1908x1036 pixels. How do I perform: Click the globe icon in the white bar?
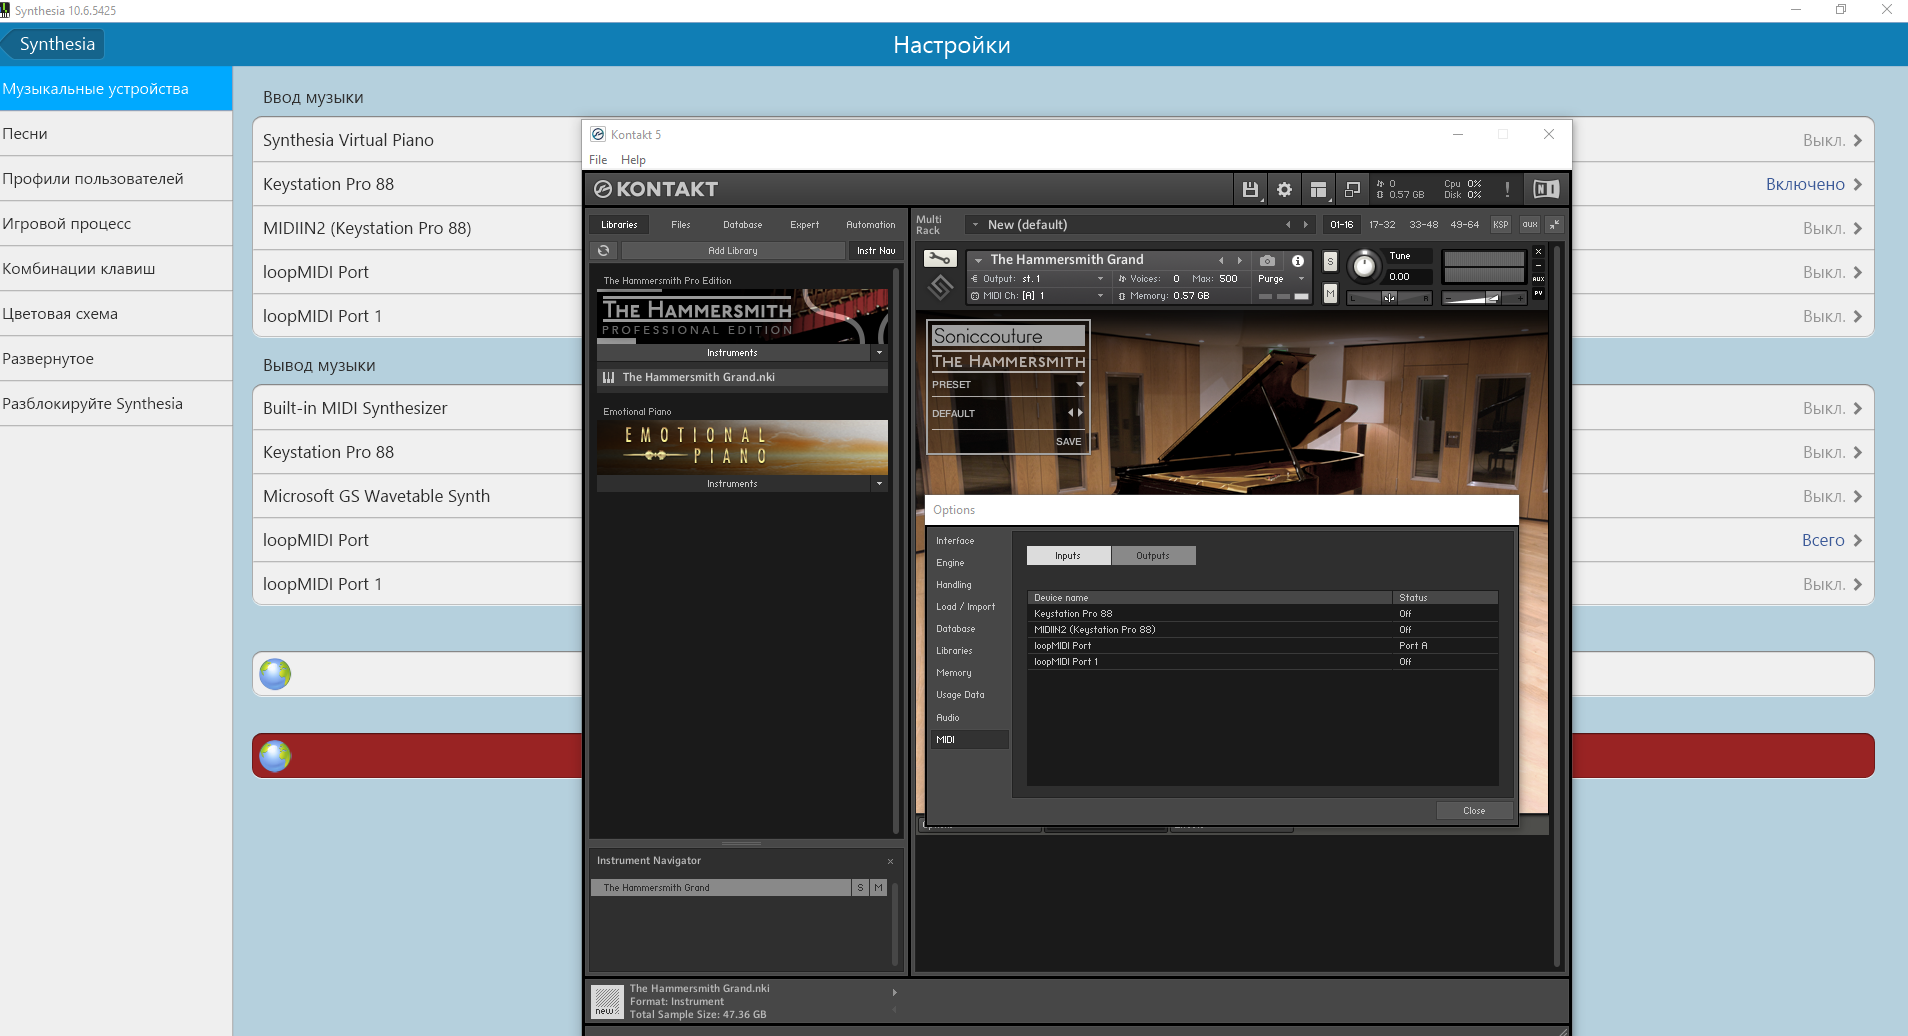coord(275,674)
